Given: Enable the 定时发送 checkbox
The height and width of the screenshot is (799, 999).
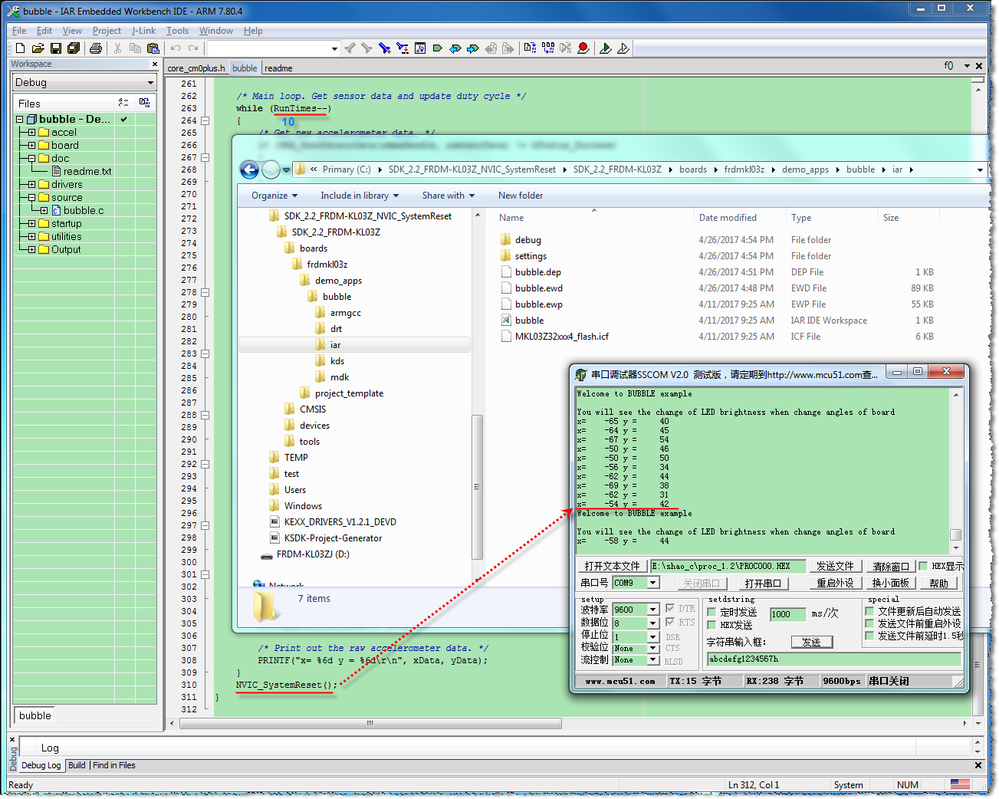Looking at the screenshot, I should click(712, 612).
